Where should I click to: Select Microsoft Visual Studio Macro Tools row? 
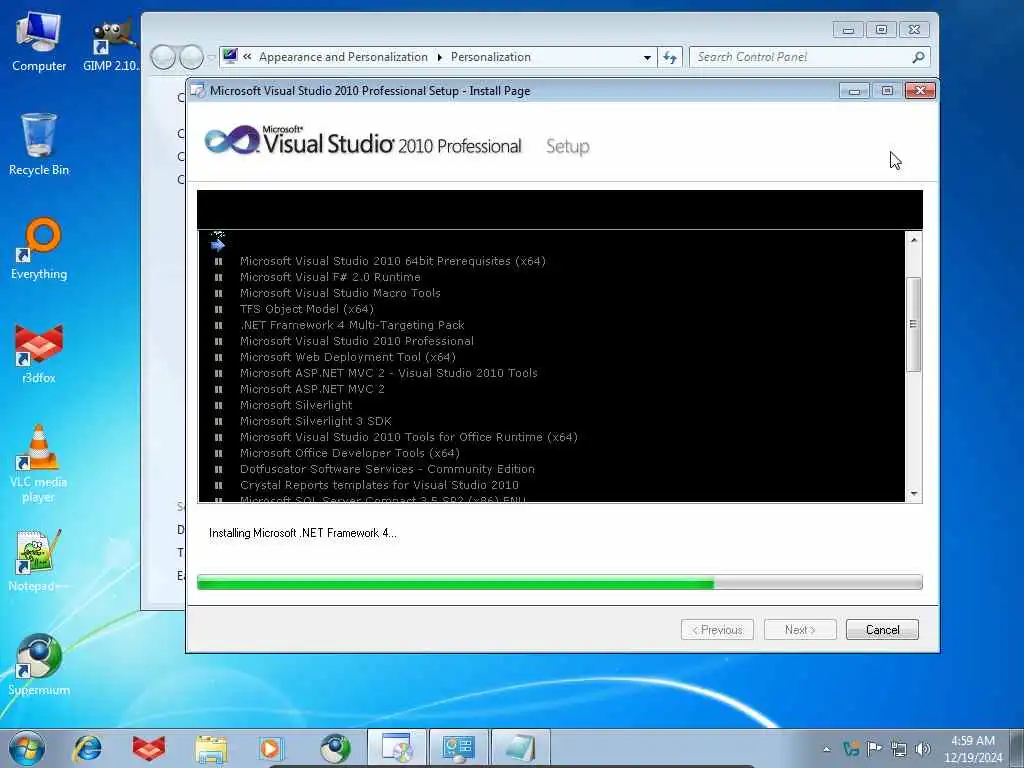click(x=340, y=293)
